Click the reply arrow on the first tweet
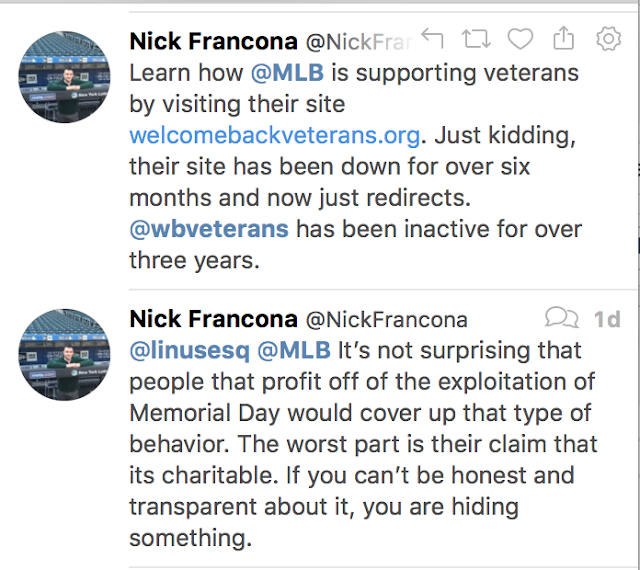The height and width of the screenshot is (570, 640). click(432, 39)
